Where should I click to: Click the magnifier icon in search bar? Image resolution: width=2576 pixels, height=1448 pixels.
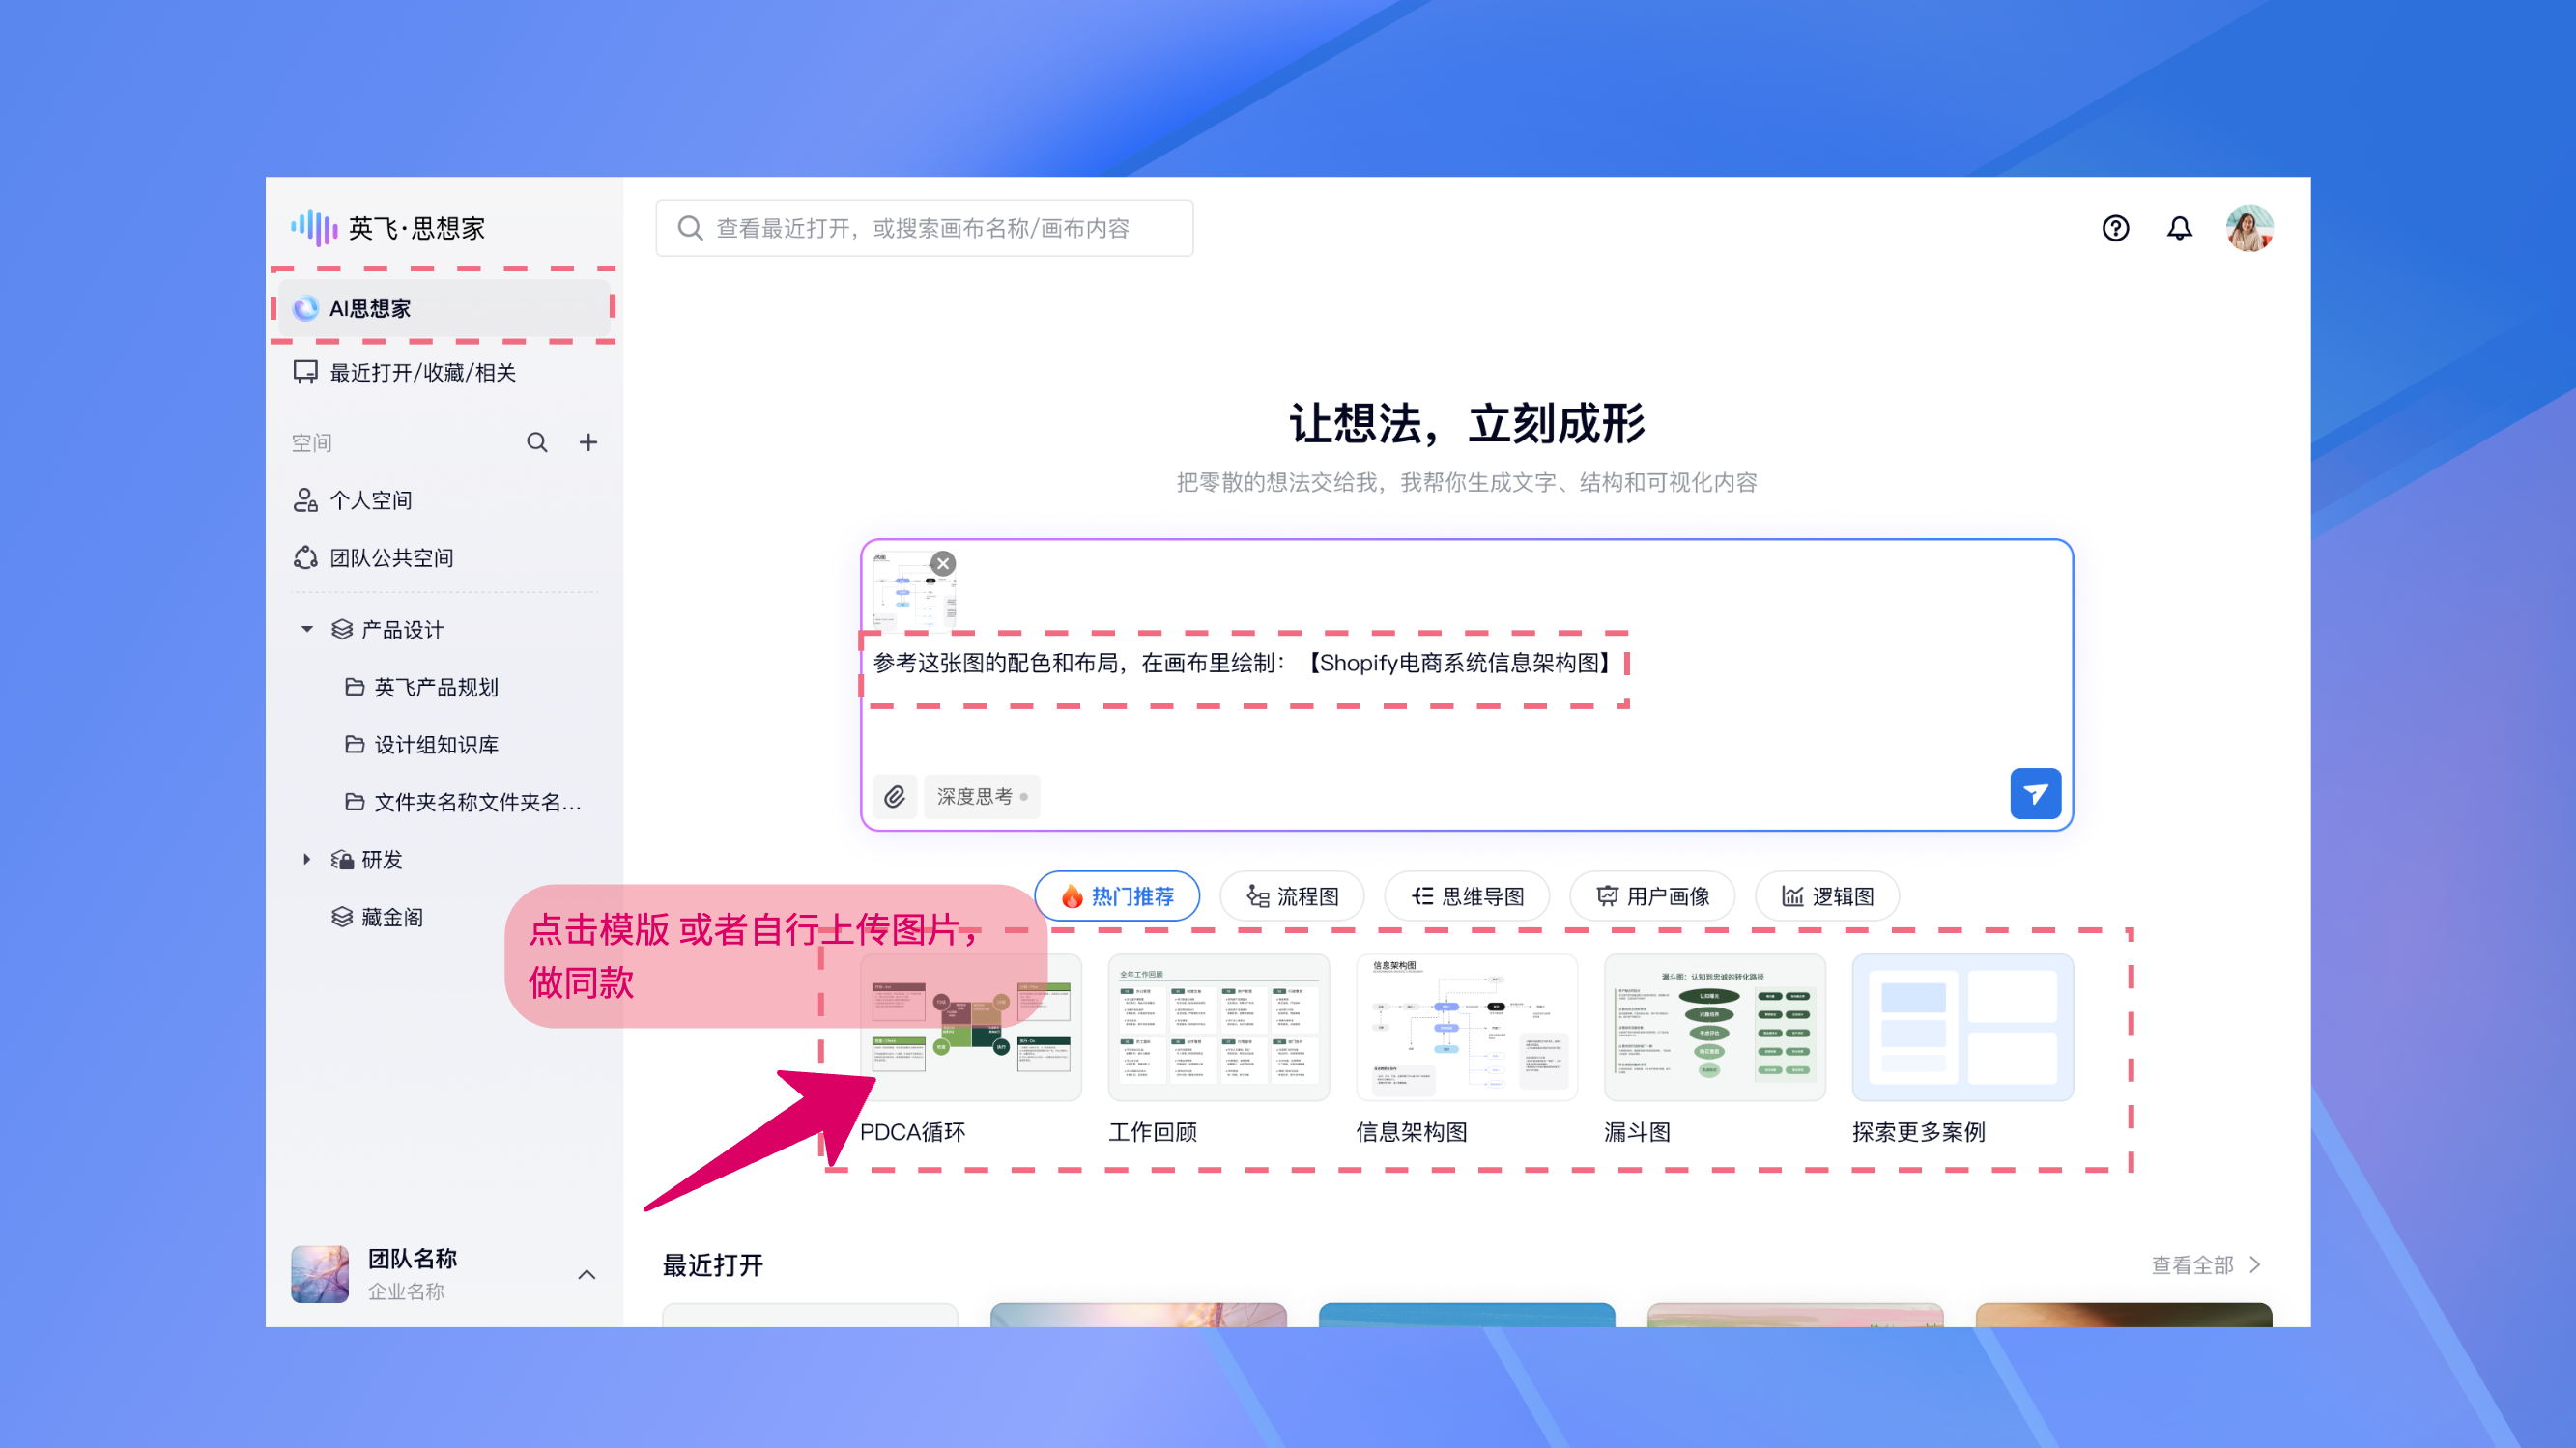[690, 228]
